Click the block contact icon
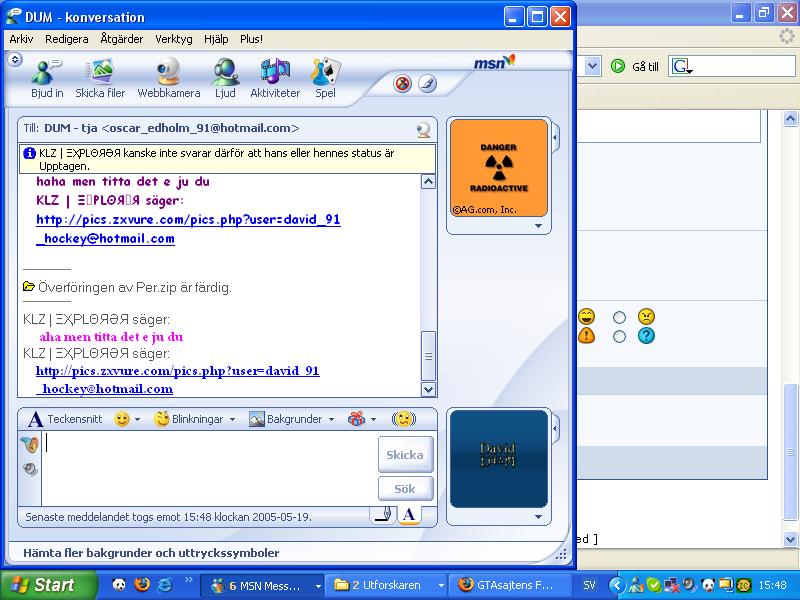This screenshot has width=800, height=600. coord(403,84)
